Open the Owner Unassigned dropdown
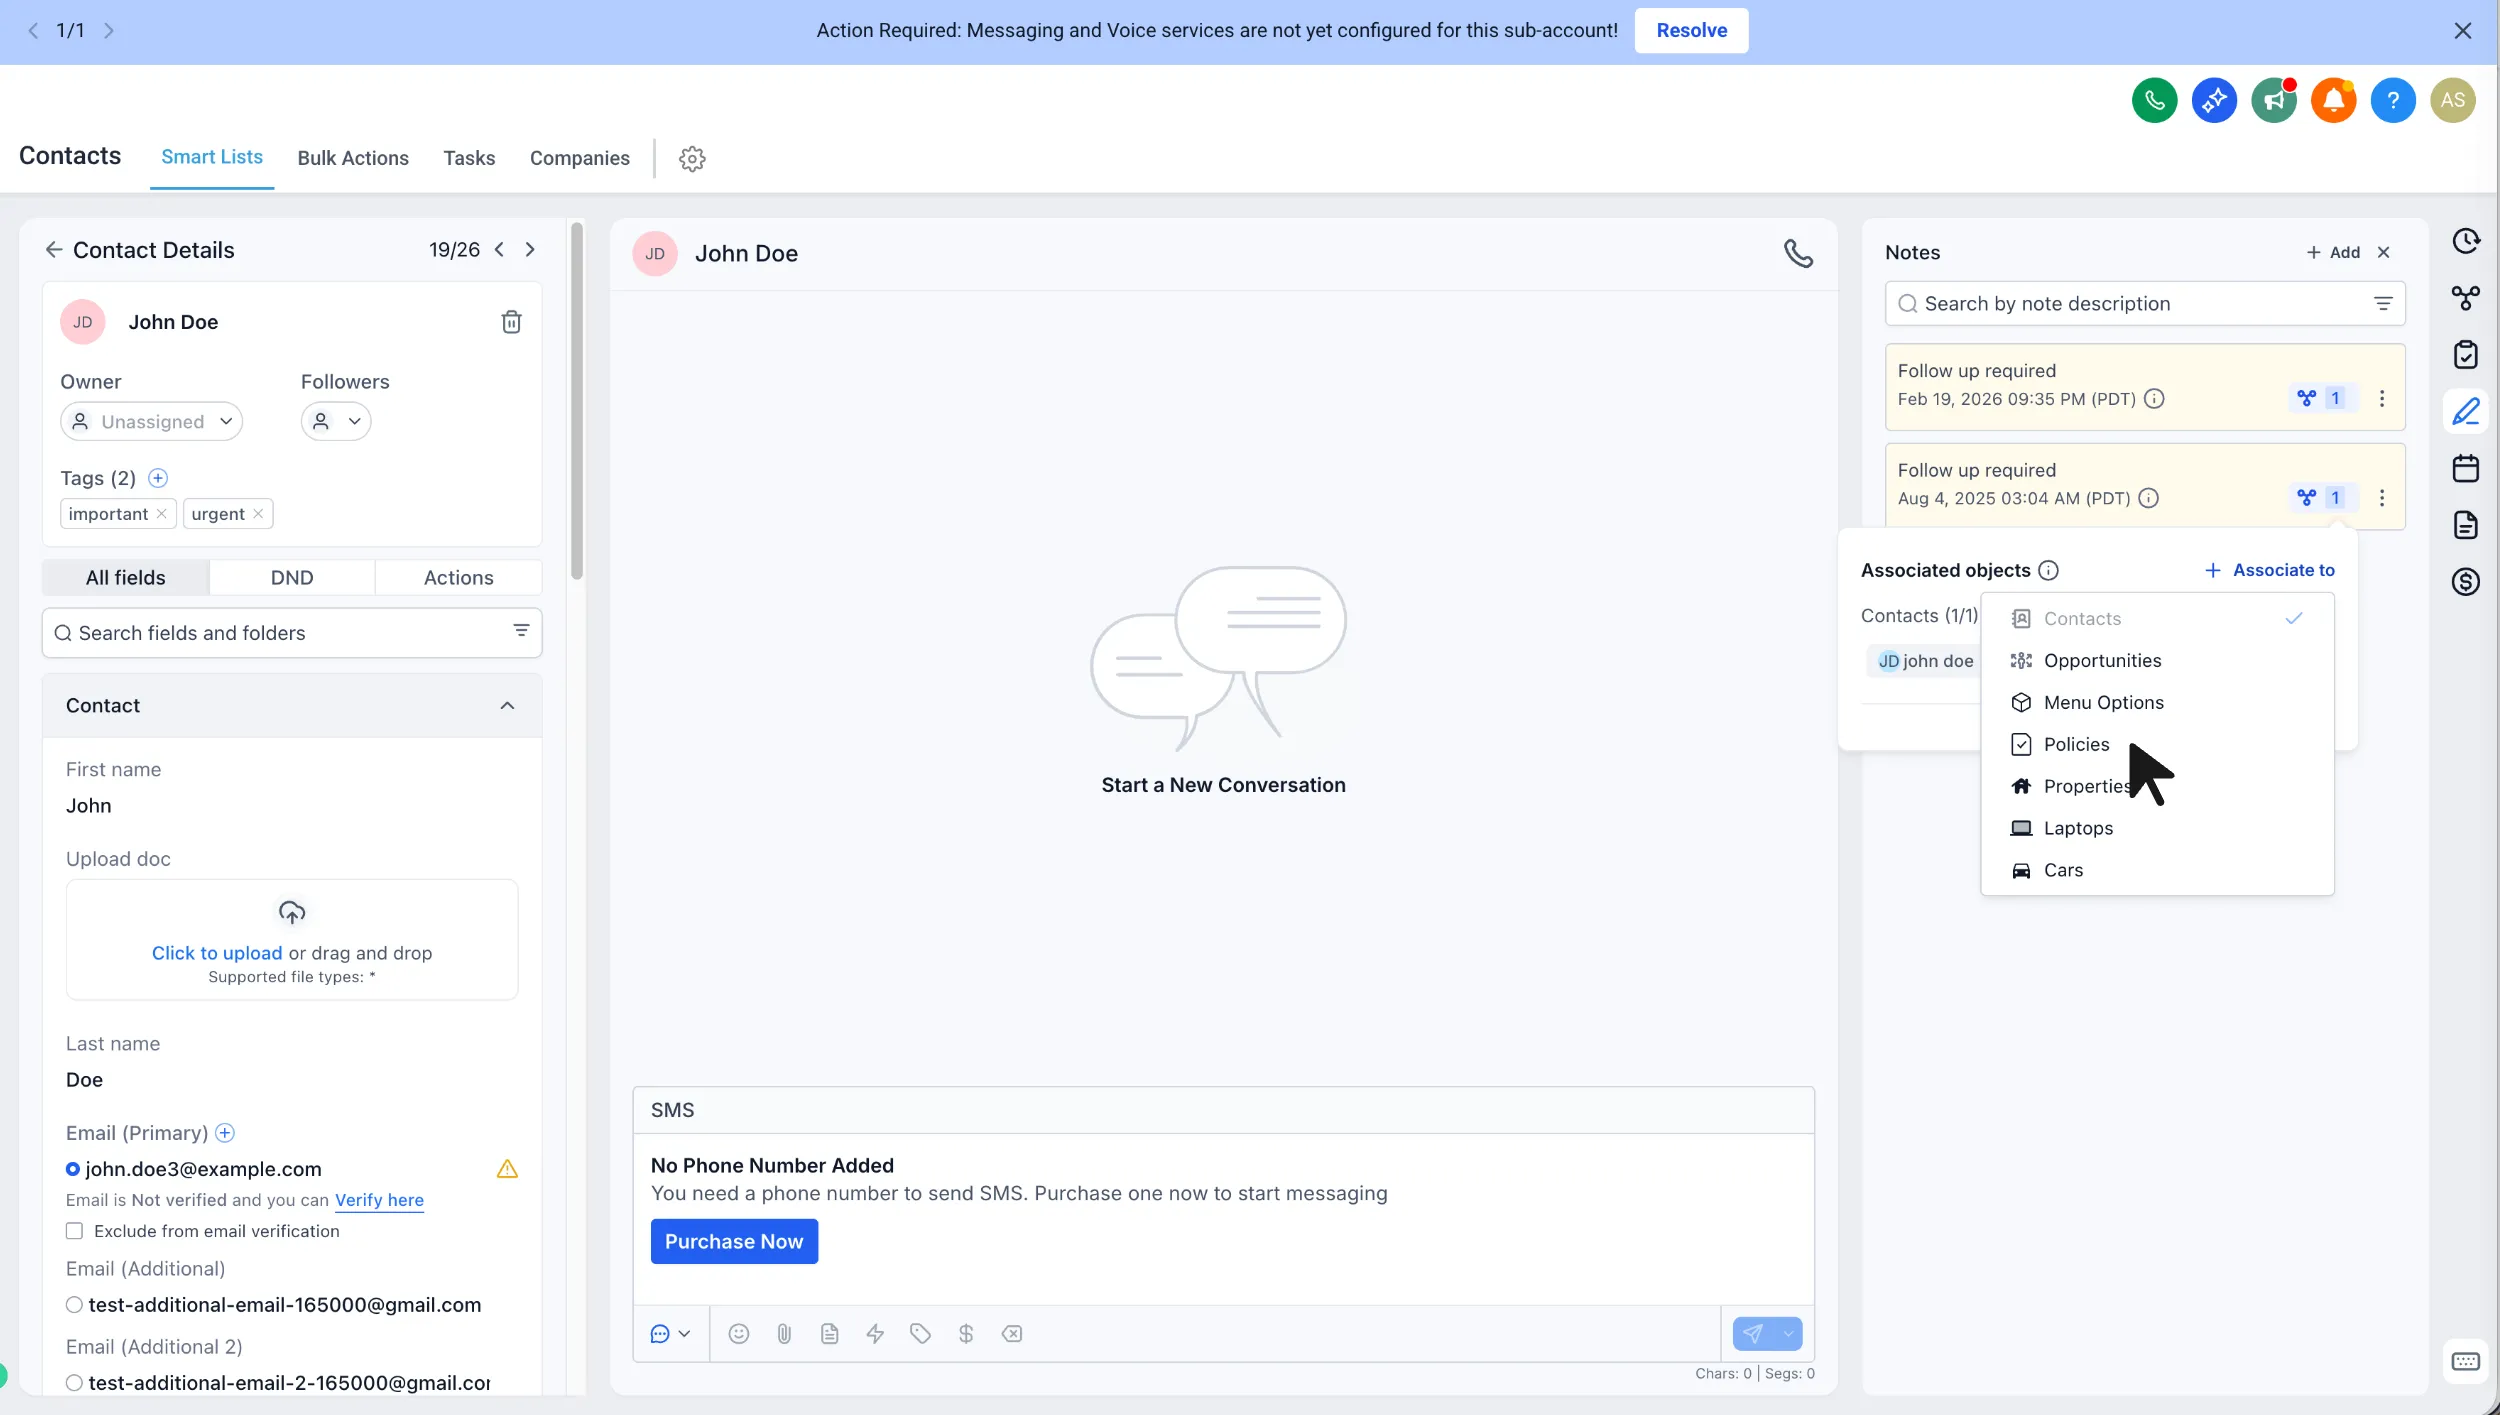This screenshot has width=2500, height=1415. tap(152, 422)
